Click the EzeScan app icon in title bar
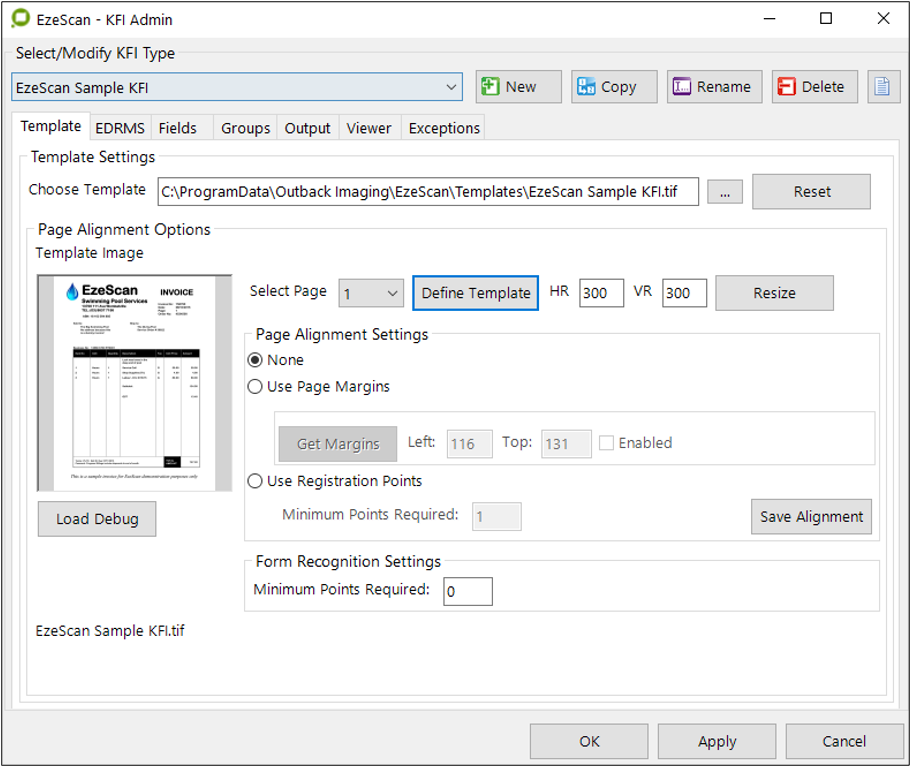Viewport: 910px width, 766px height. click(19, 19)
